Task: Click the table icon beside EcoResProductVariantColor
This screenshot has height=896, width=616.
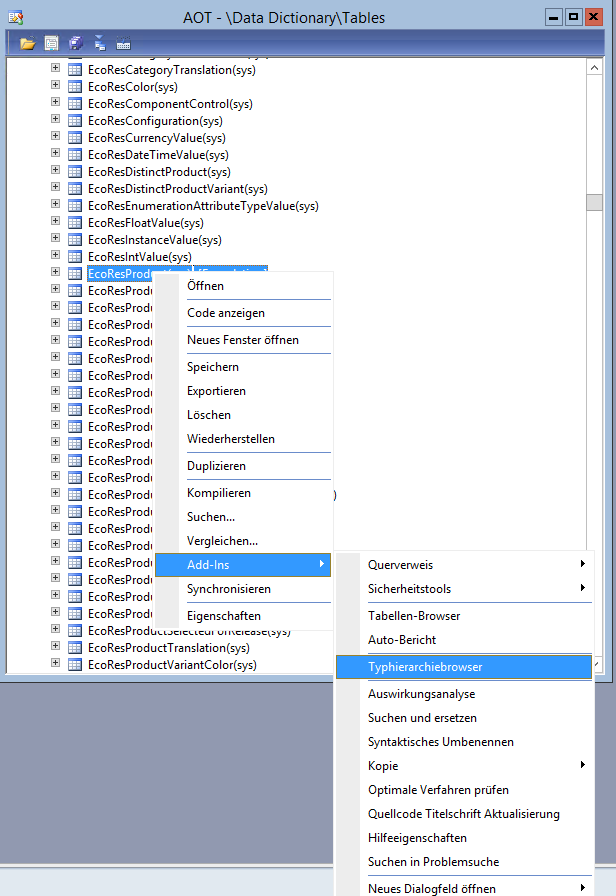Action: (x=75, y=665)
